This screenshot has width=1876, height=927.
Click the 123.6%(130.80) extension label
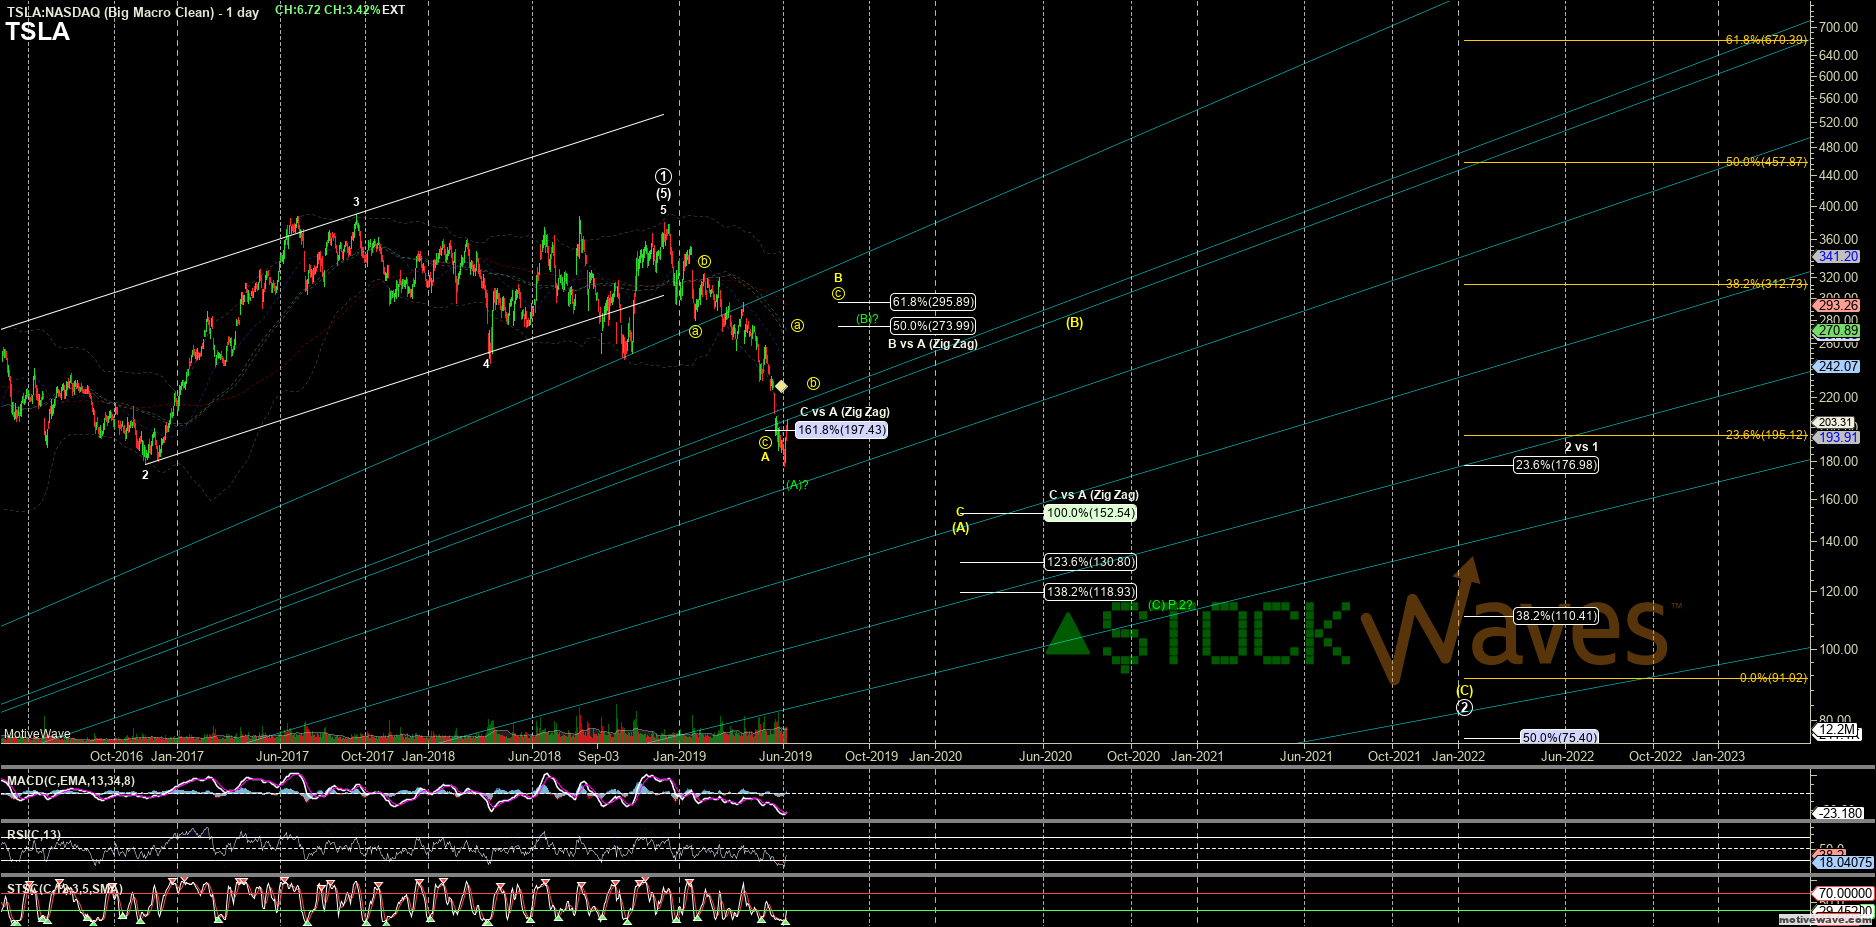tap(1090, 562)
